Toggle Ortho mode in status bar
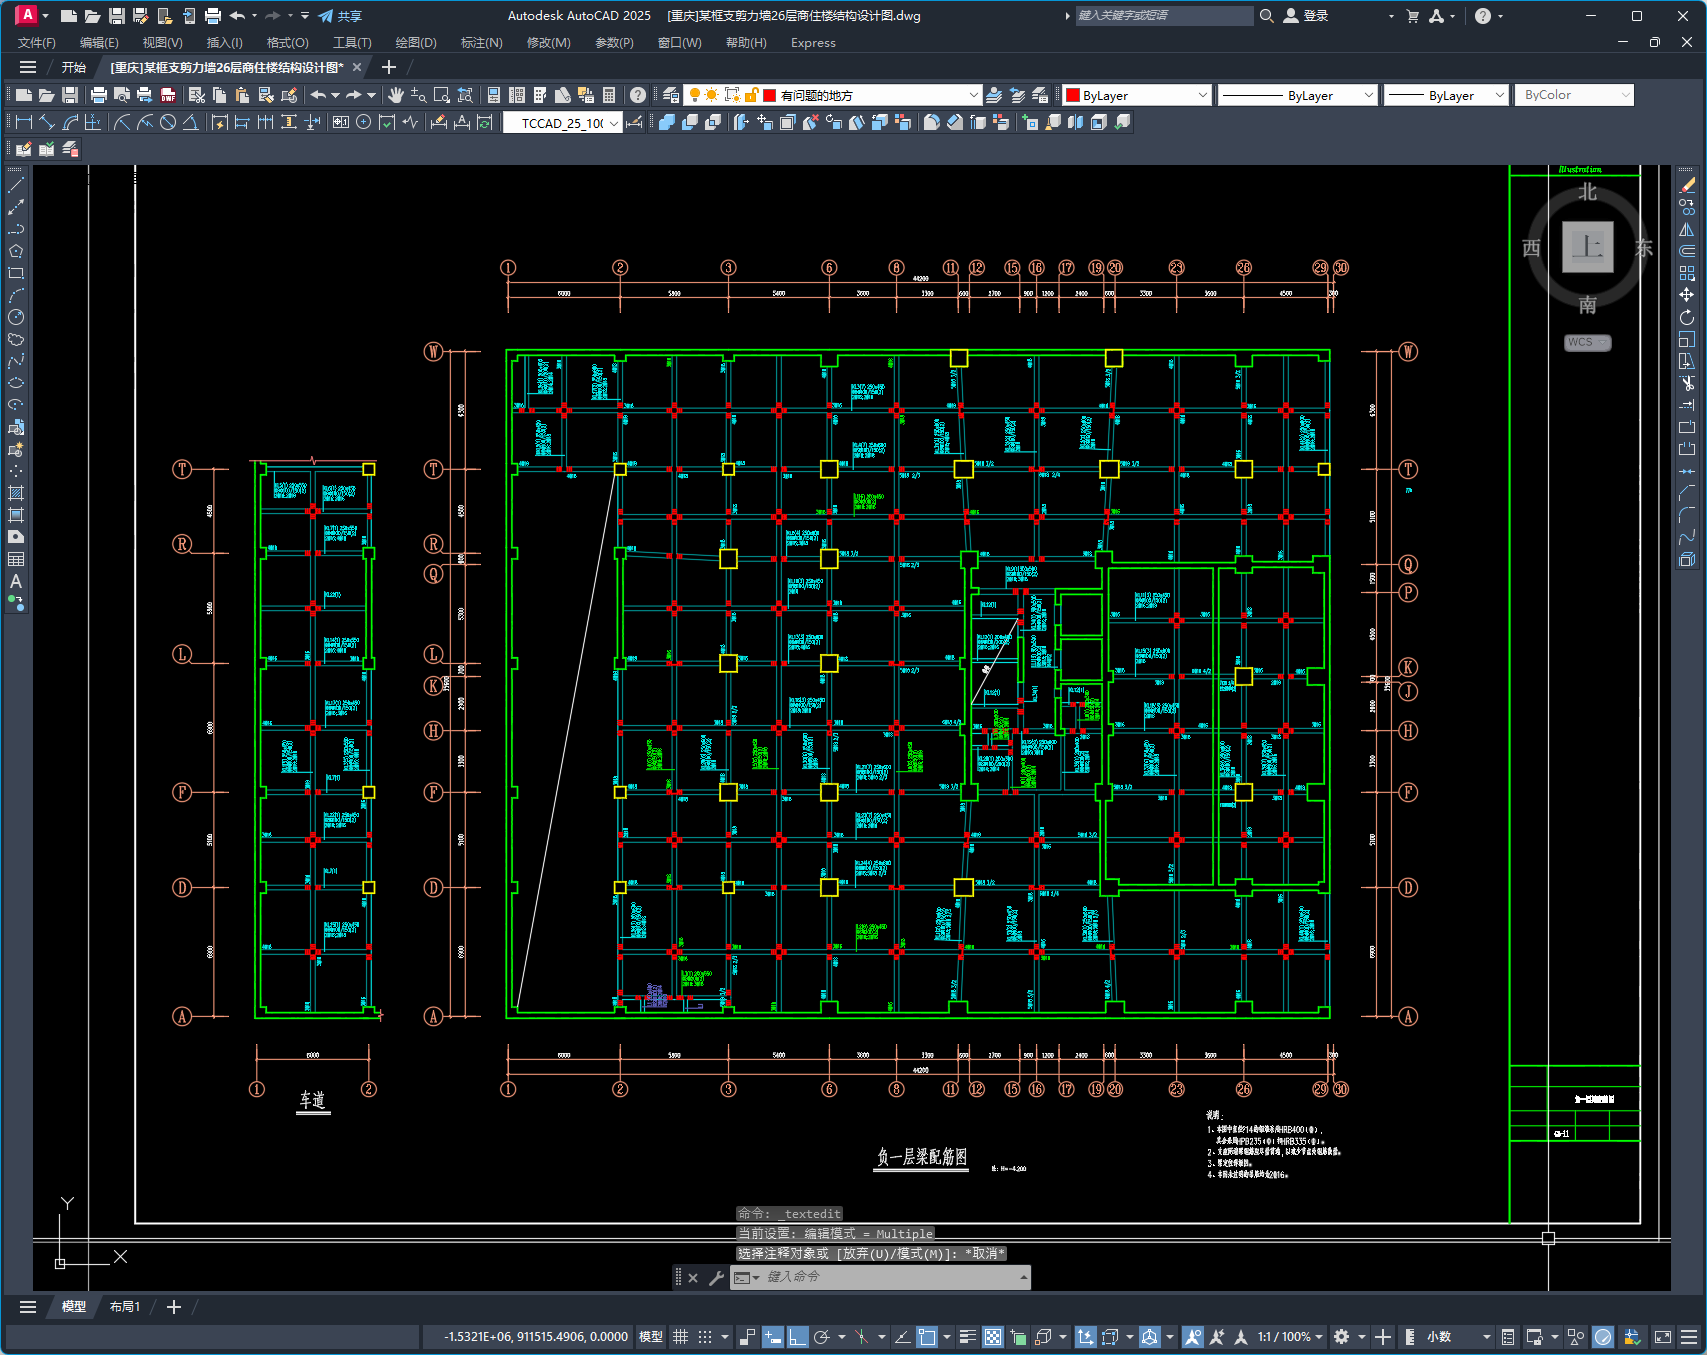Viewport: 1707px width, 1355px height. pyautogui.click(x=797, y=1337)
